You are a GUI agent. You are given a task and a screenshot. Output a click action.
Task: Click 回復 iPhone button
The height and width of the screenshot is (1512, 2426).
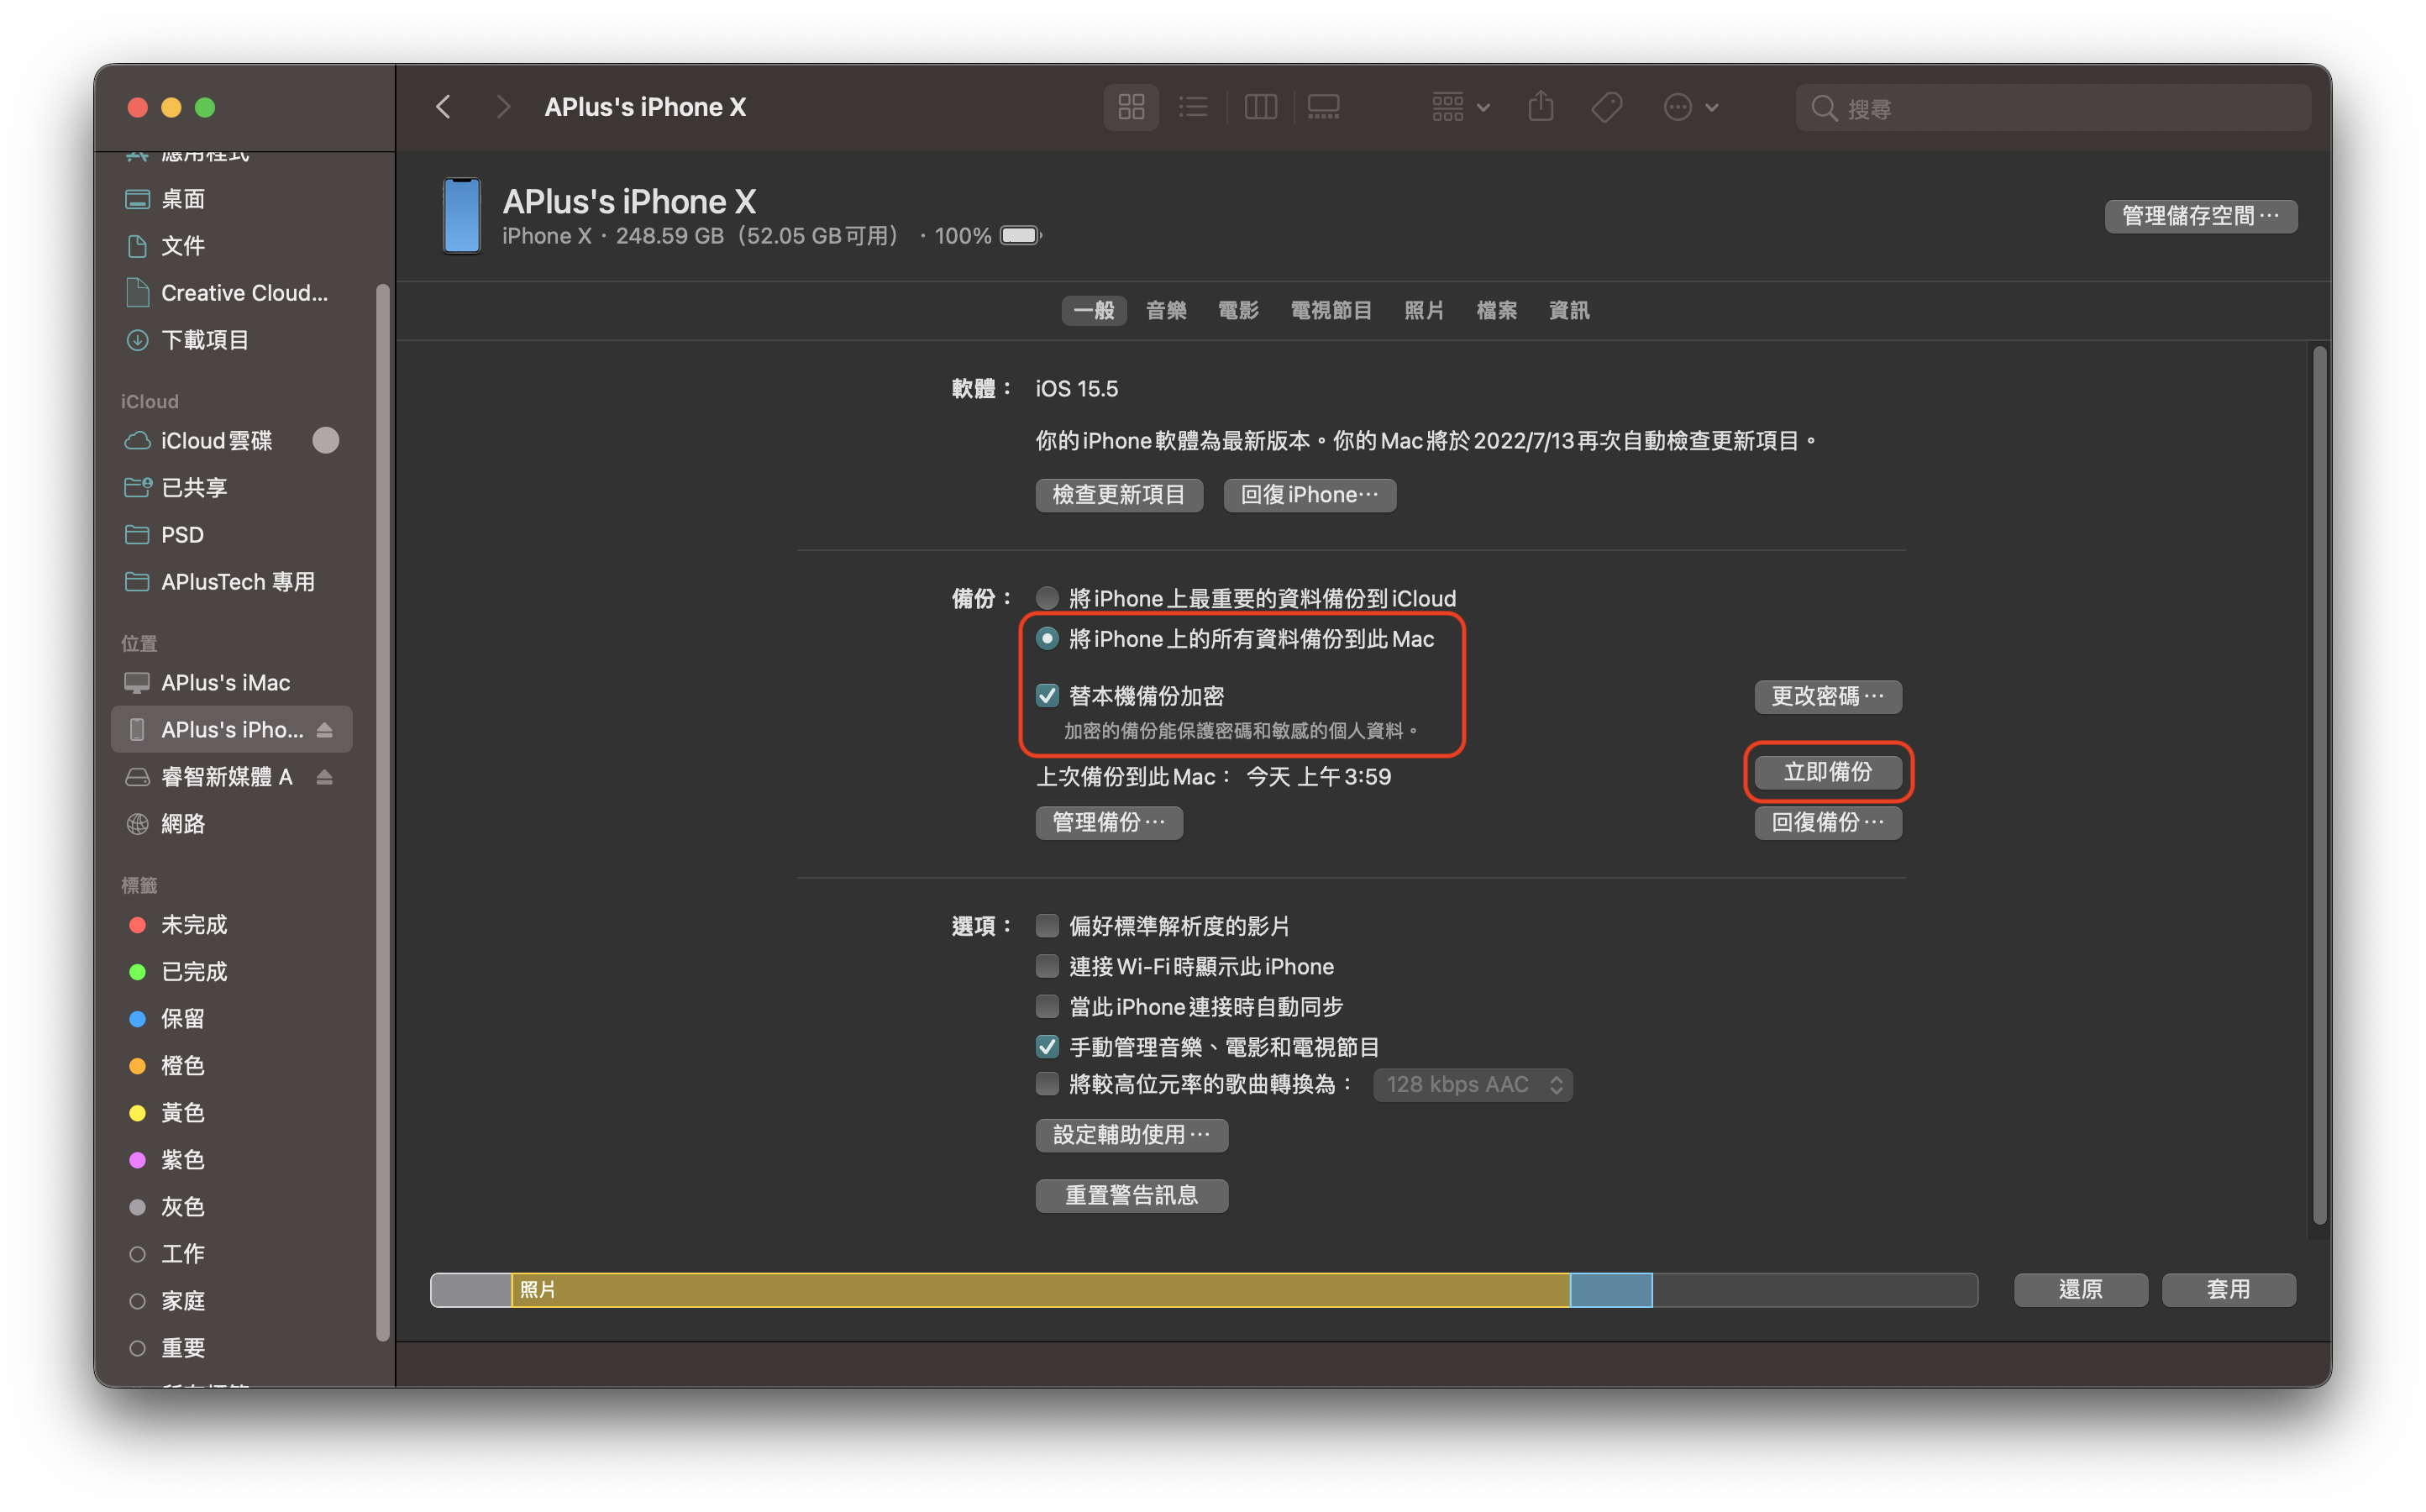click(x=1310, y=495)
